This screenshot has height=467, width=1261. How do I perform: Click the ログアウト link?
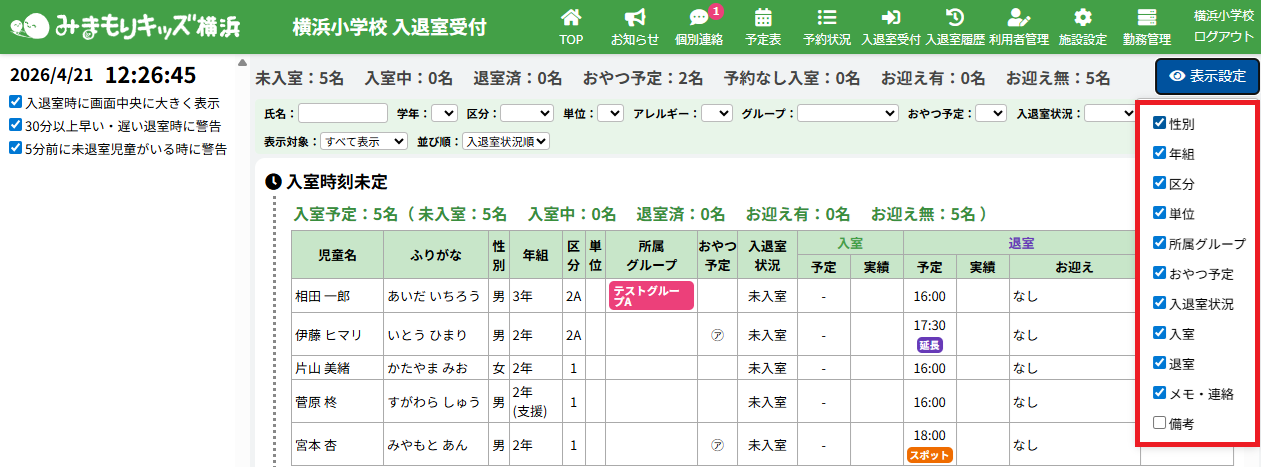point(1223,36)
